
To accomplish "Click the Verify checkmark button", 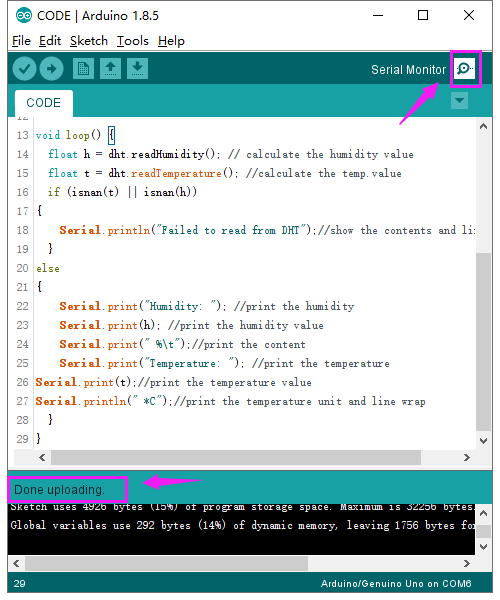I will (24, 69).
